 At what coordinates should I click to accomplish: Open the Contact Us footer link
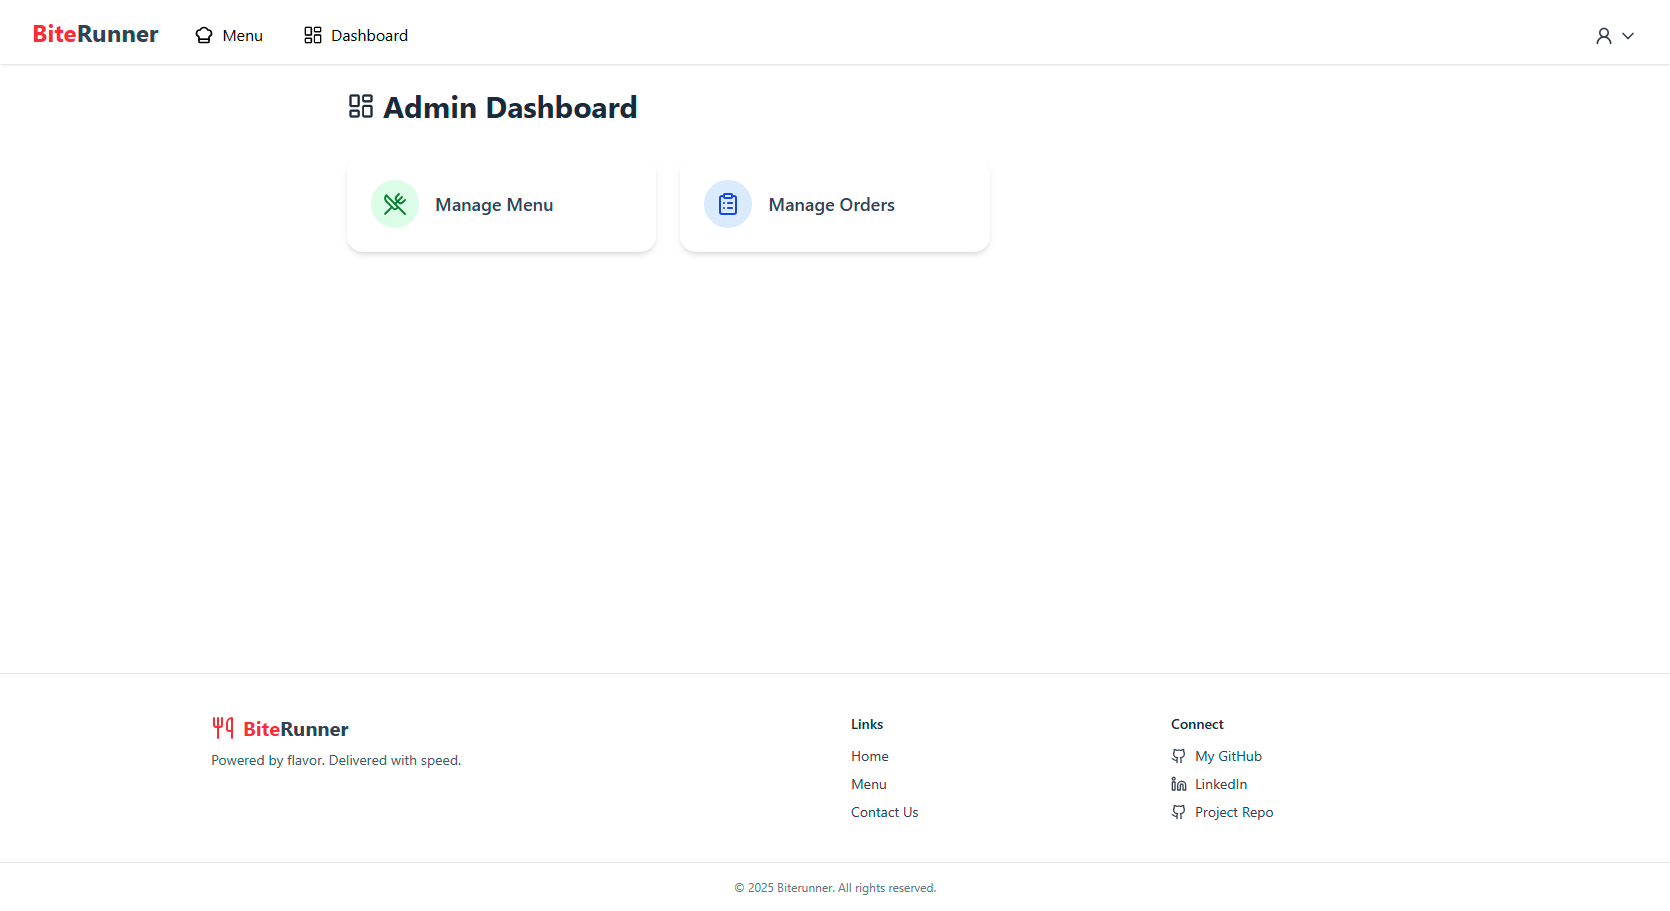(885, 812)
